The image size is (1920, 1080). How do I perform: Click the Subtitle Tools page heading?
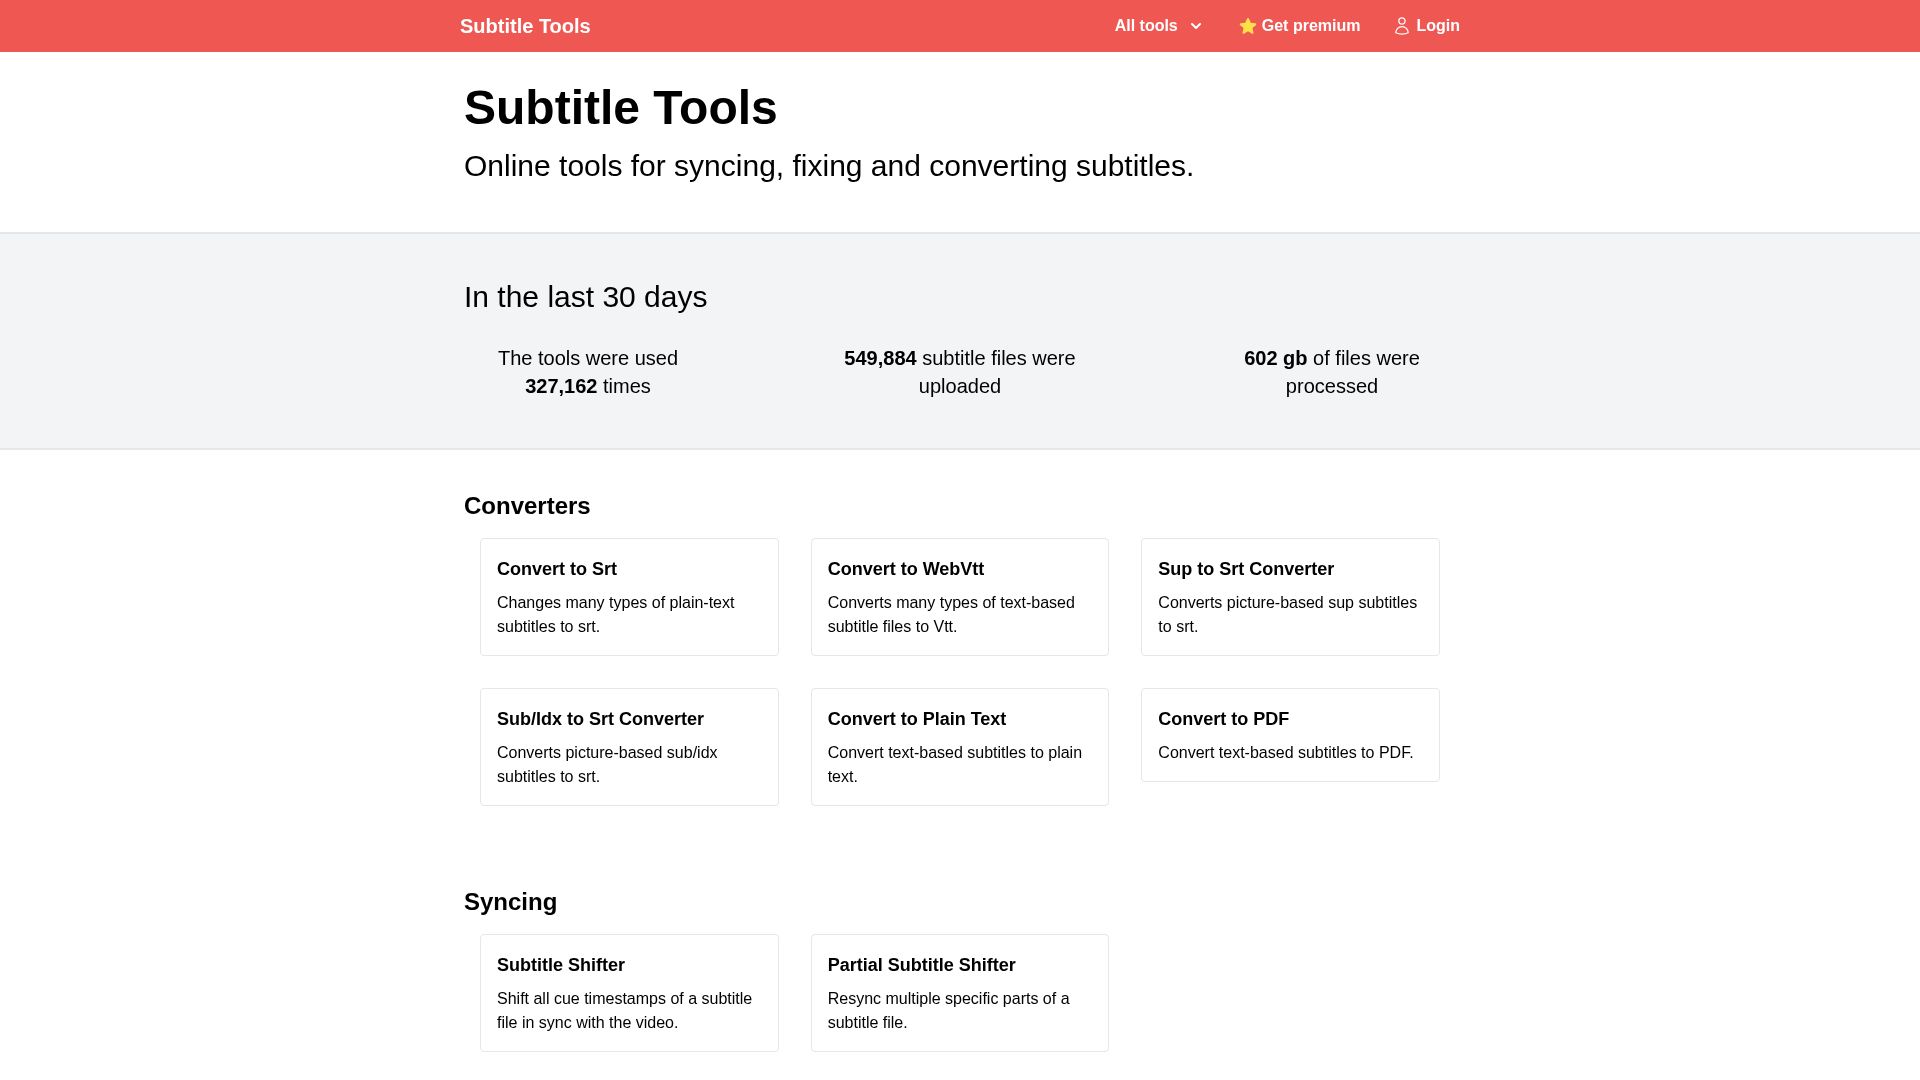coord(620,108)
